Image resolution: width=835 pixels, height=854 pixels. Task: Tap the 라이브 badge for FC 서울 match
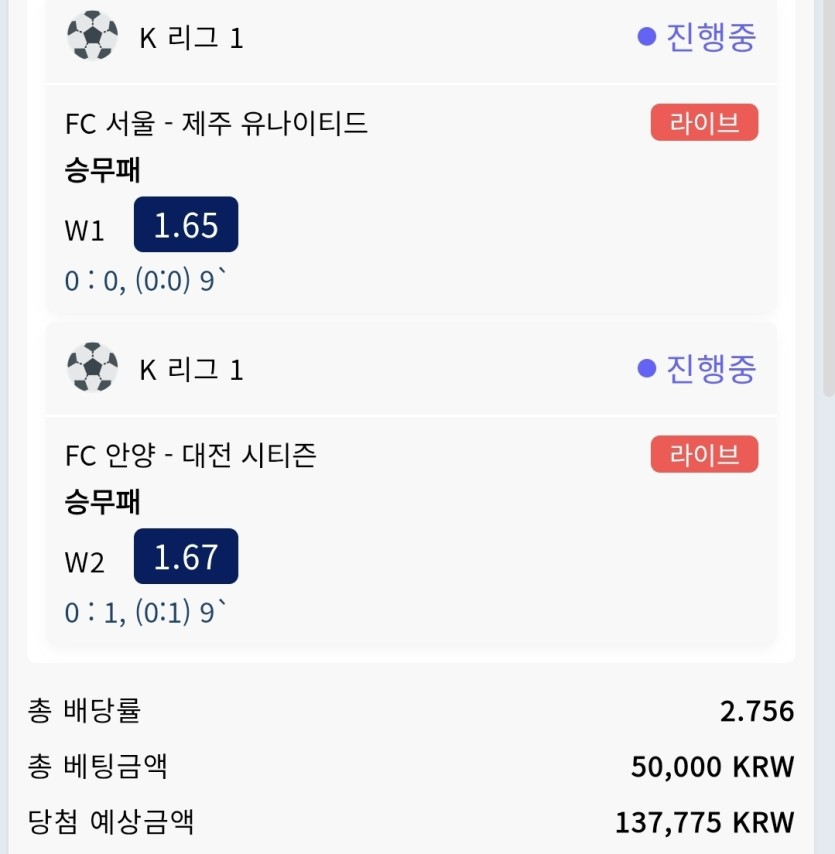coord(704,123)
